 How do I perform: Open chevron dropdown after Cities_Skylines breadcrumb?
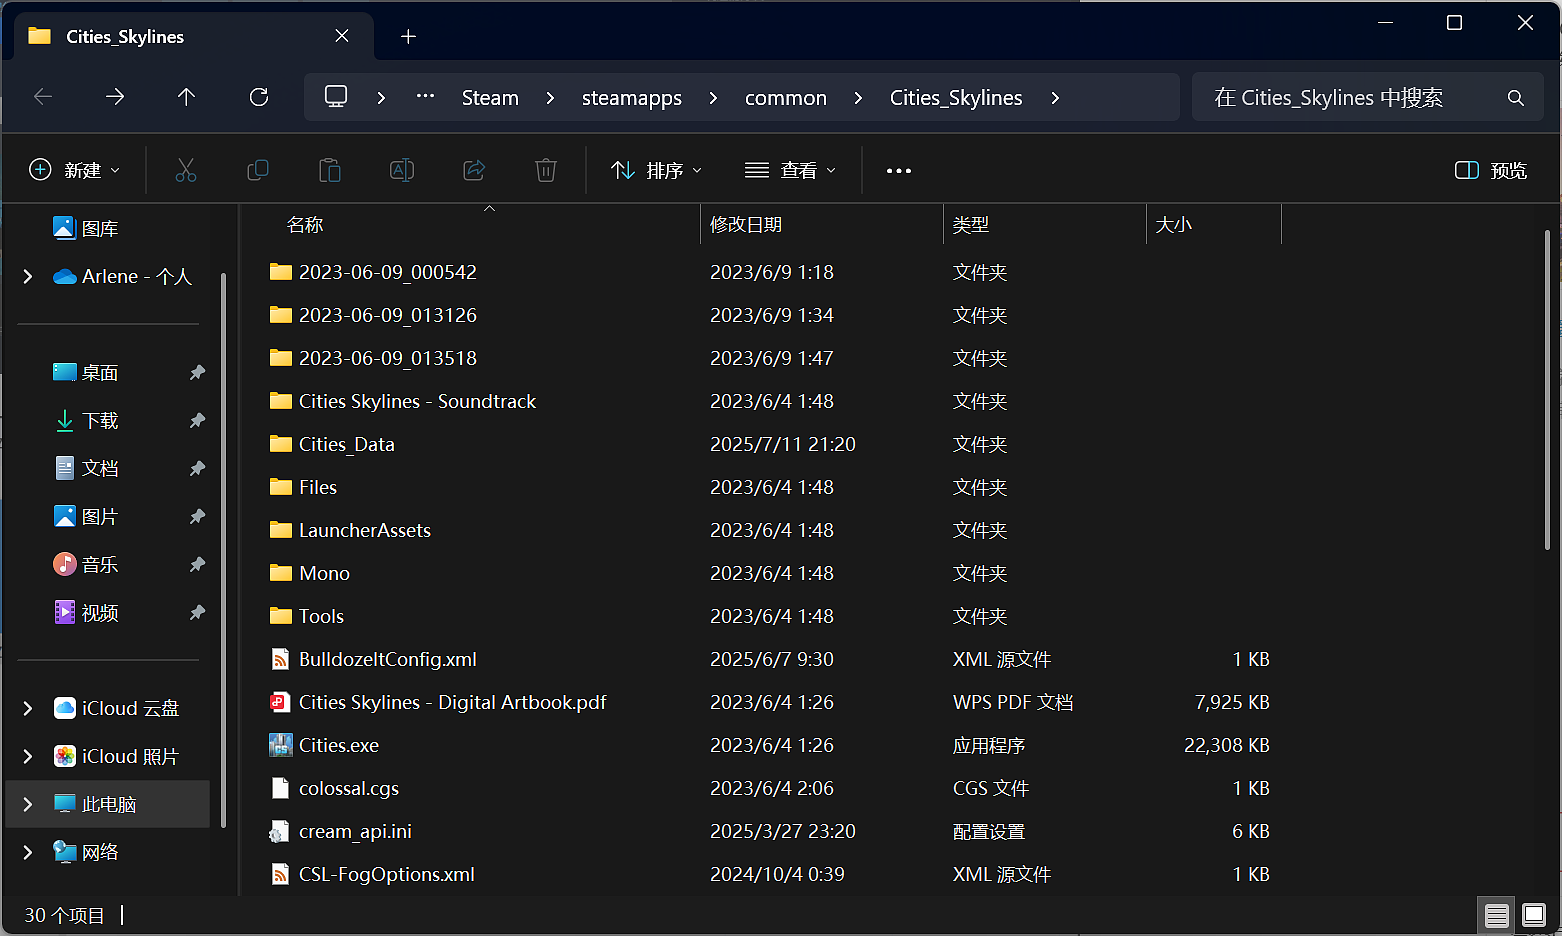pyautogui.click(x=1055, y=98)
